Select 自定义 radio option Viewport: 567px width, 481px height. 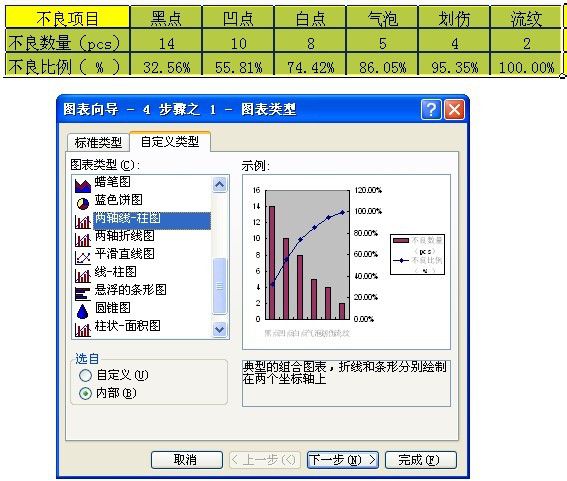point(85,375)
